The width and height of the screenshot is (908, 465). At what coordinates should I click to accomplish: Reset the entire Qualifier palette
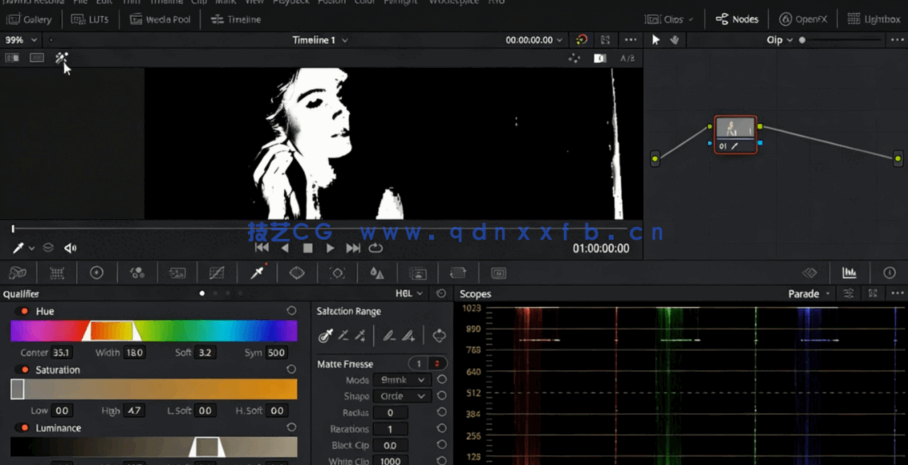441,294
